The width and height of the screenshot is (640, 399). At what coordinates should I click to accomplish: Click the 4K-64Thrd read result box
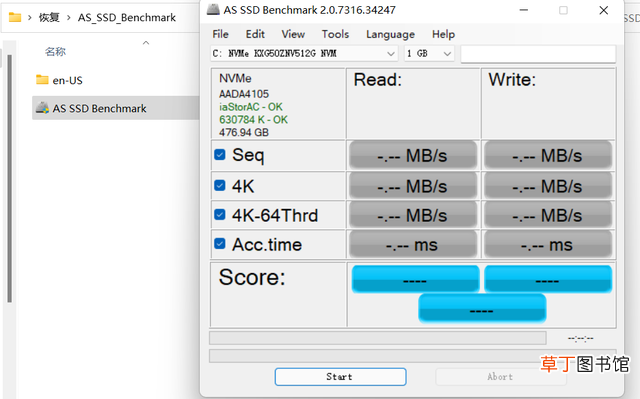[413, 215]
